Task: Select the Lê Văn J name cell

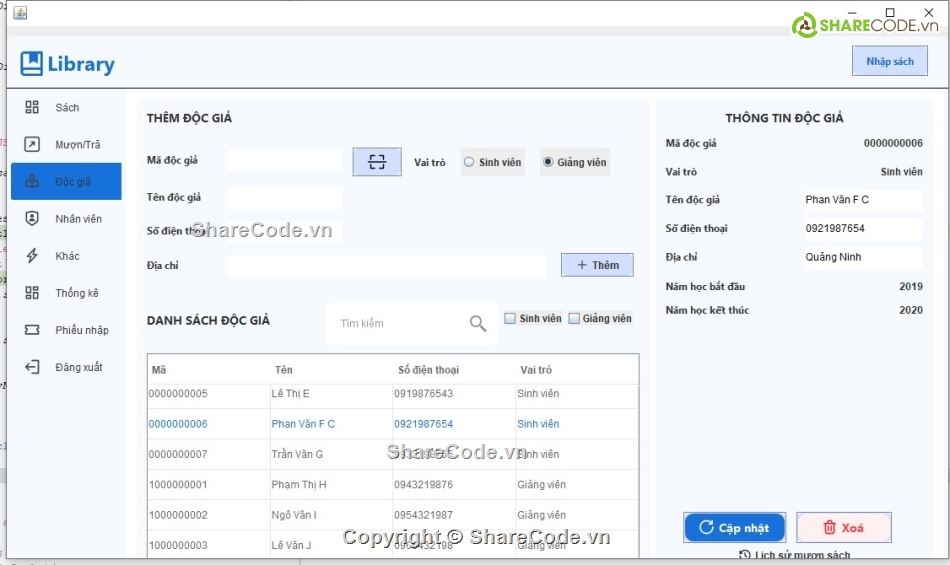Action: coord(331,544)
